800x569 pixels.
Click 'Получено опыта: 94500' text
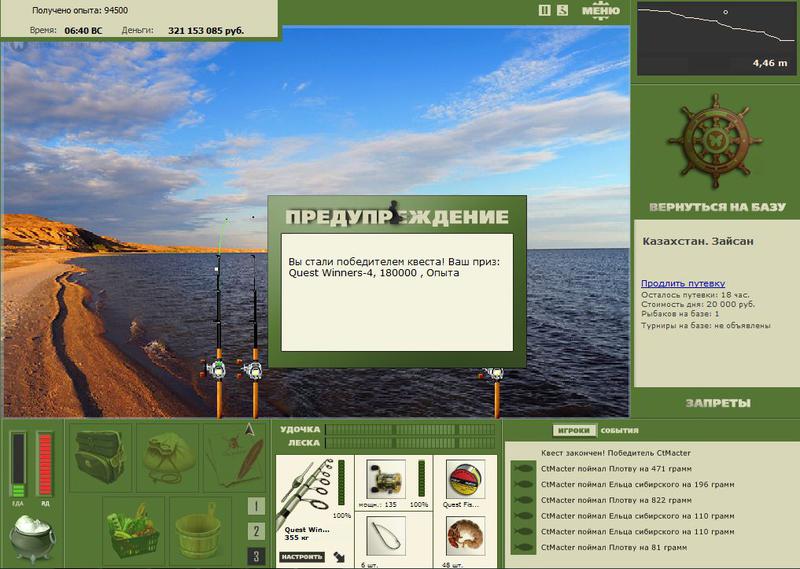[80, 10]
